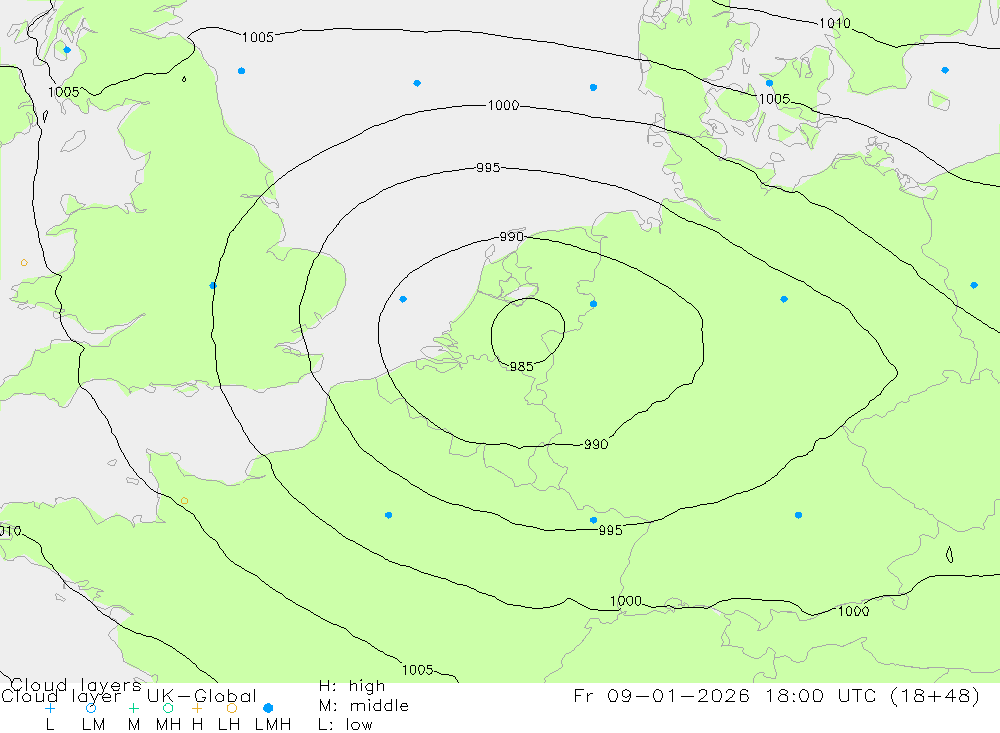Click the blue plus symbol for L cloud
This screenshot has width=1000, height=733.
[x=50, y=708]
